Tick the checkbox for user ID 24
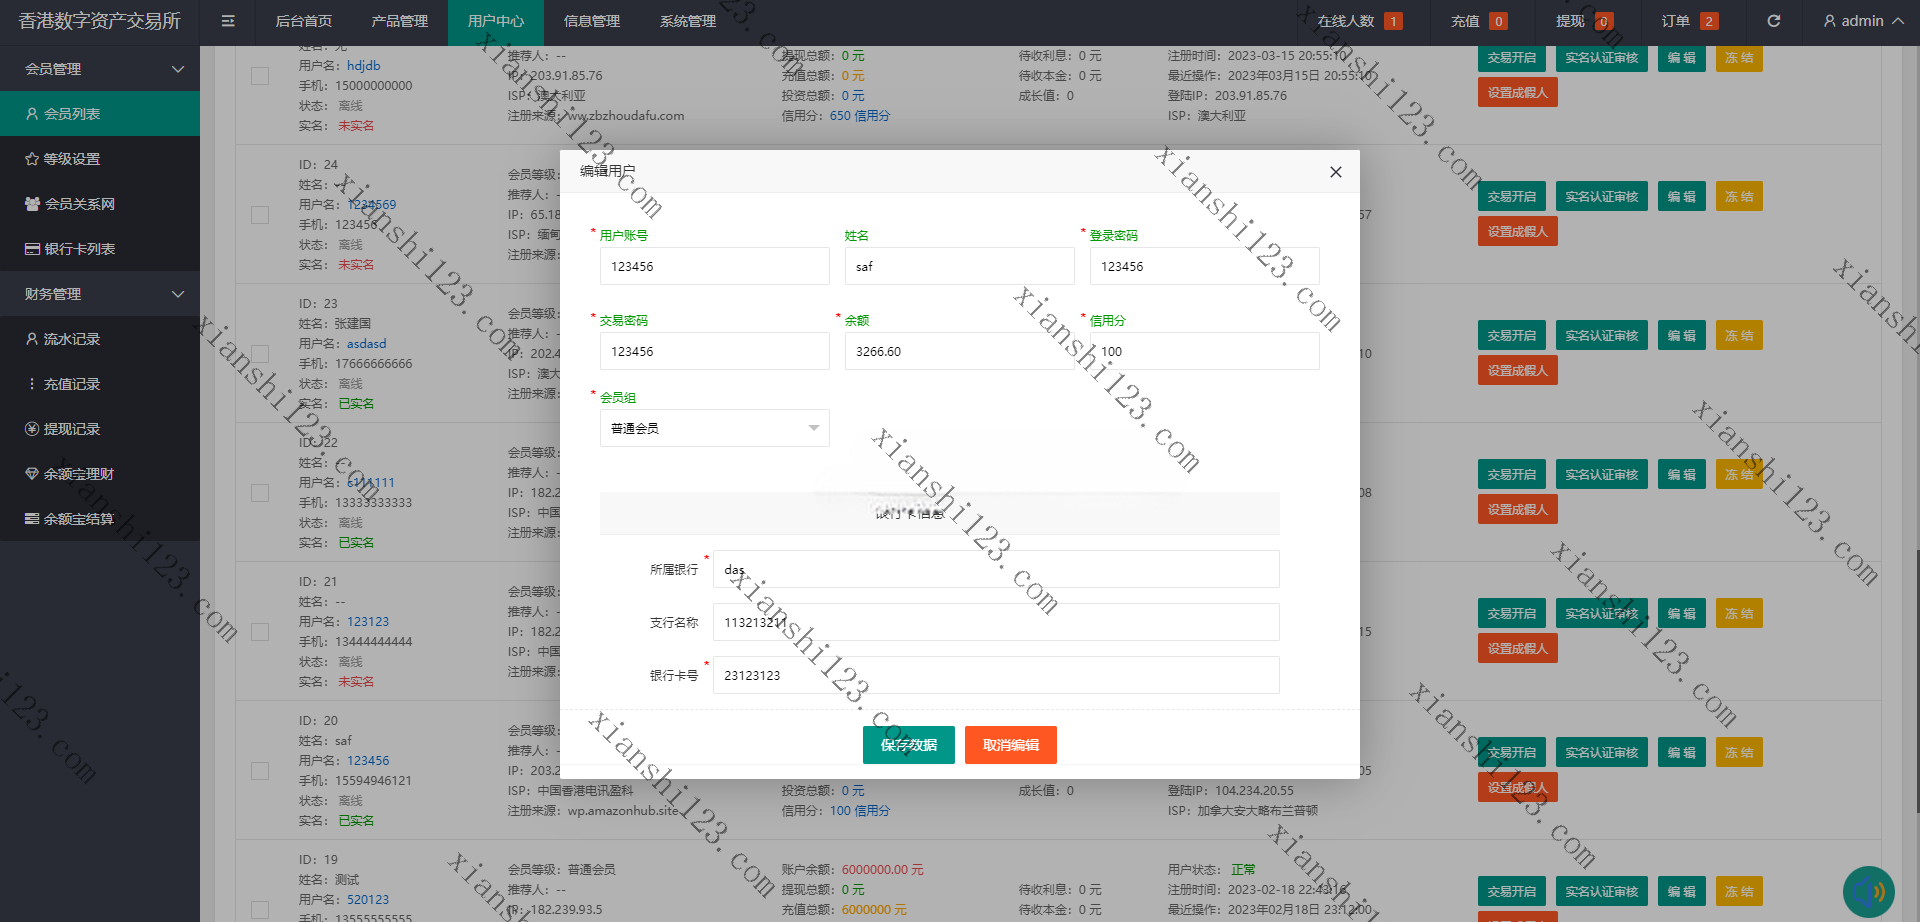This screenshot has width=1920, height=922. (260, 215)
